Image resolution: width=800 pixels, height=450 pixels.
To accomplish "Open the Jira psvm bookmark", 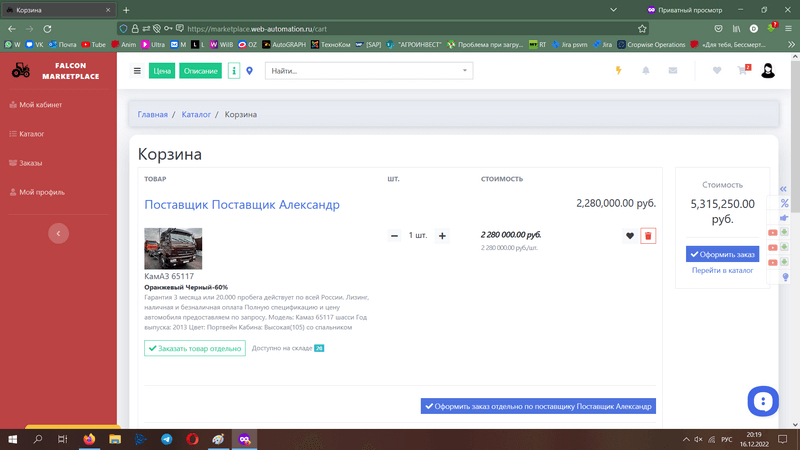I will pyautogui.click(x=569, y=44).
